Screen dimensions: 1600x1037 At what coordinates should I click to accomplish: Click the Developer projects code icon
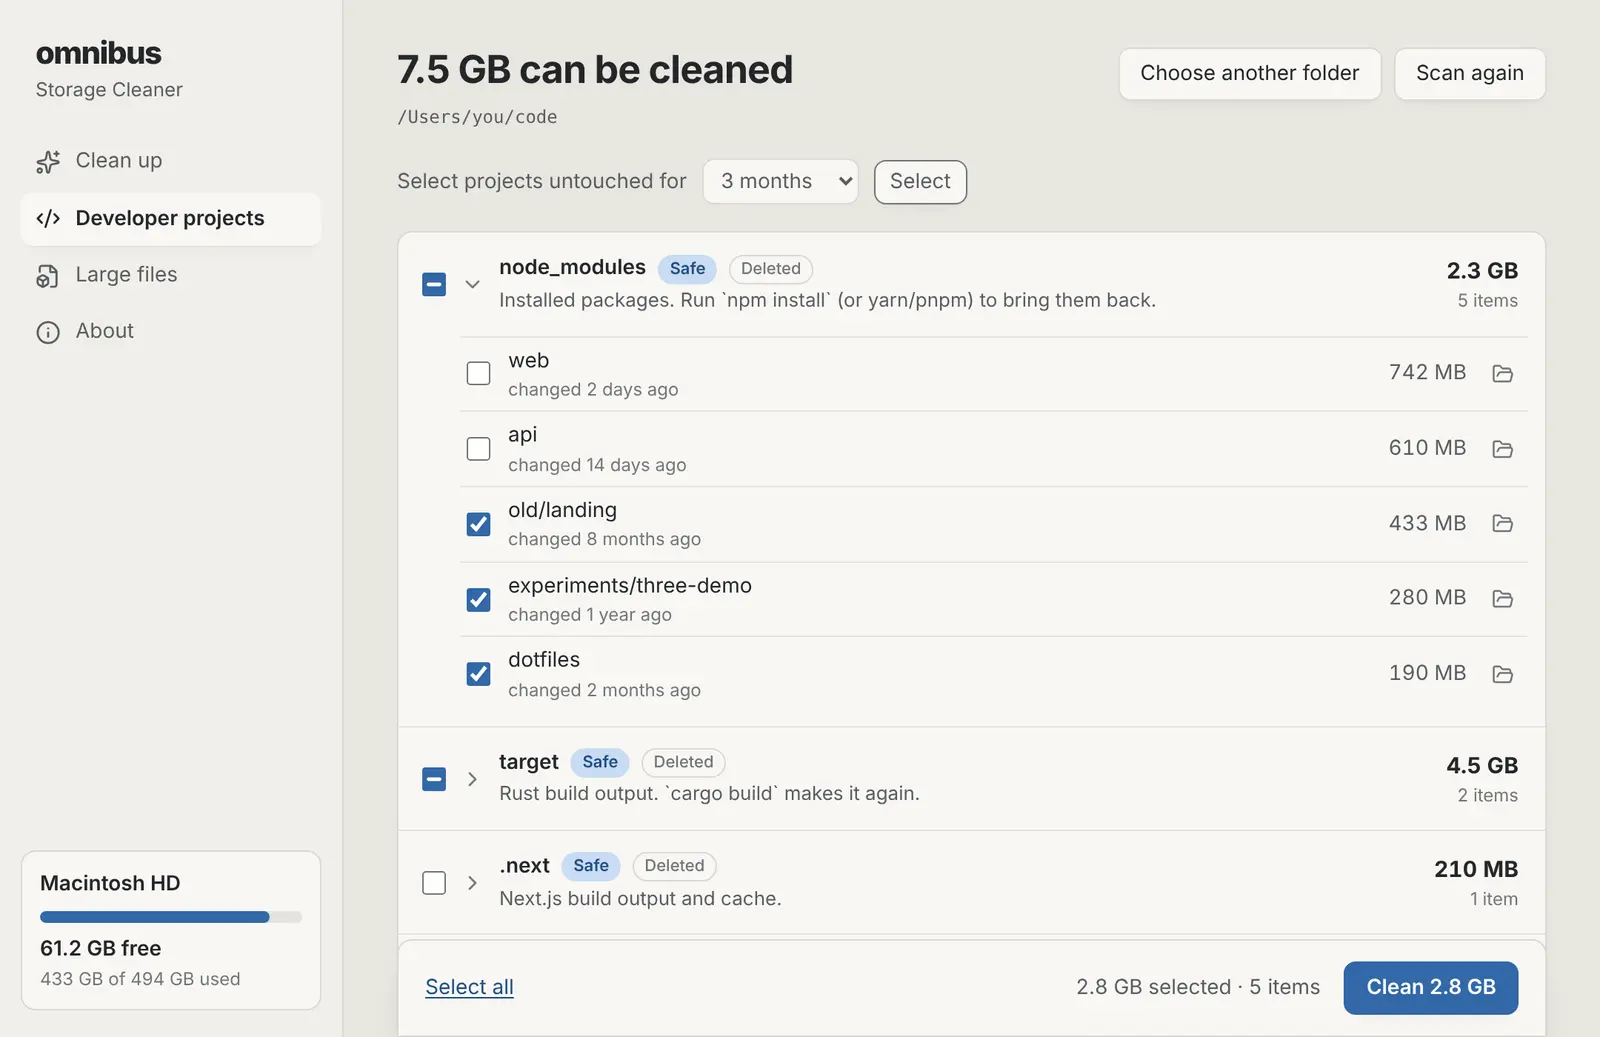click(x=48, y=219)
